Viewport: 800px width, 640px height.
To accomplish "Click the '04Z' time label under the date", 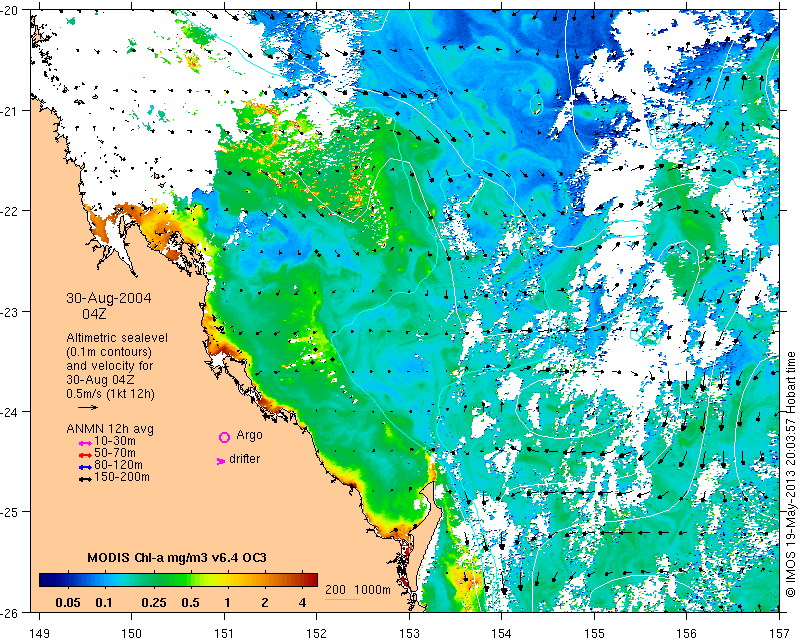I will pos(94,313).
